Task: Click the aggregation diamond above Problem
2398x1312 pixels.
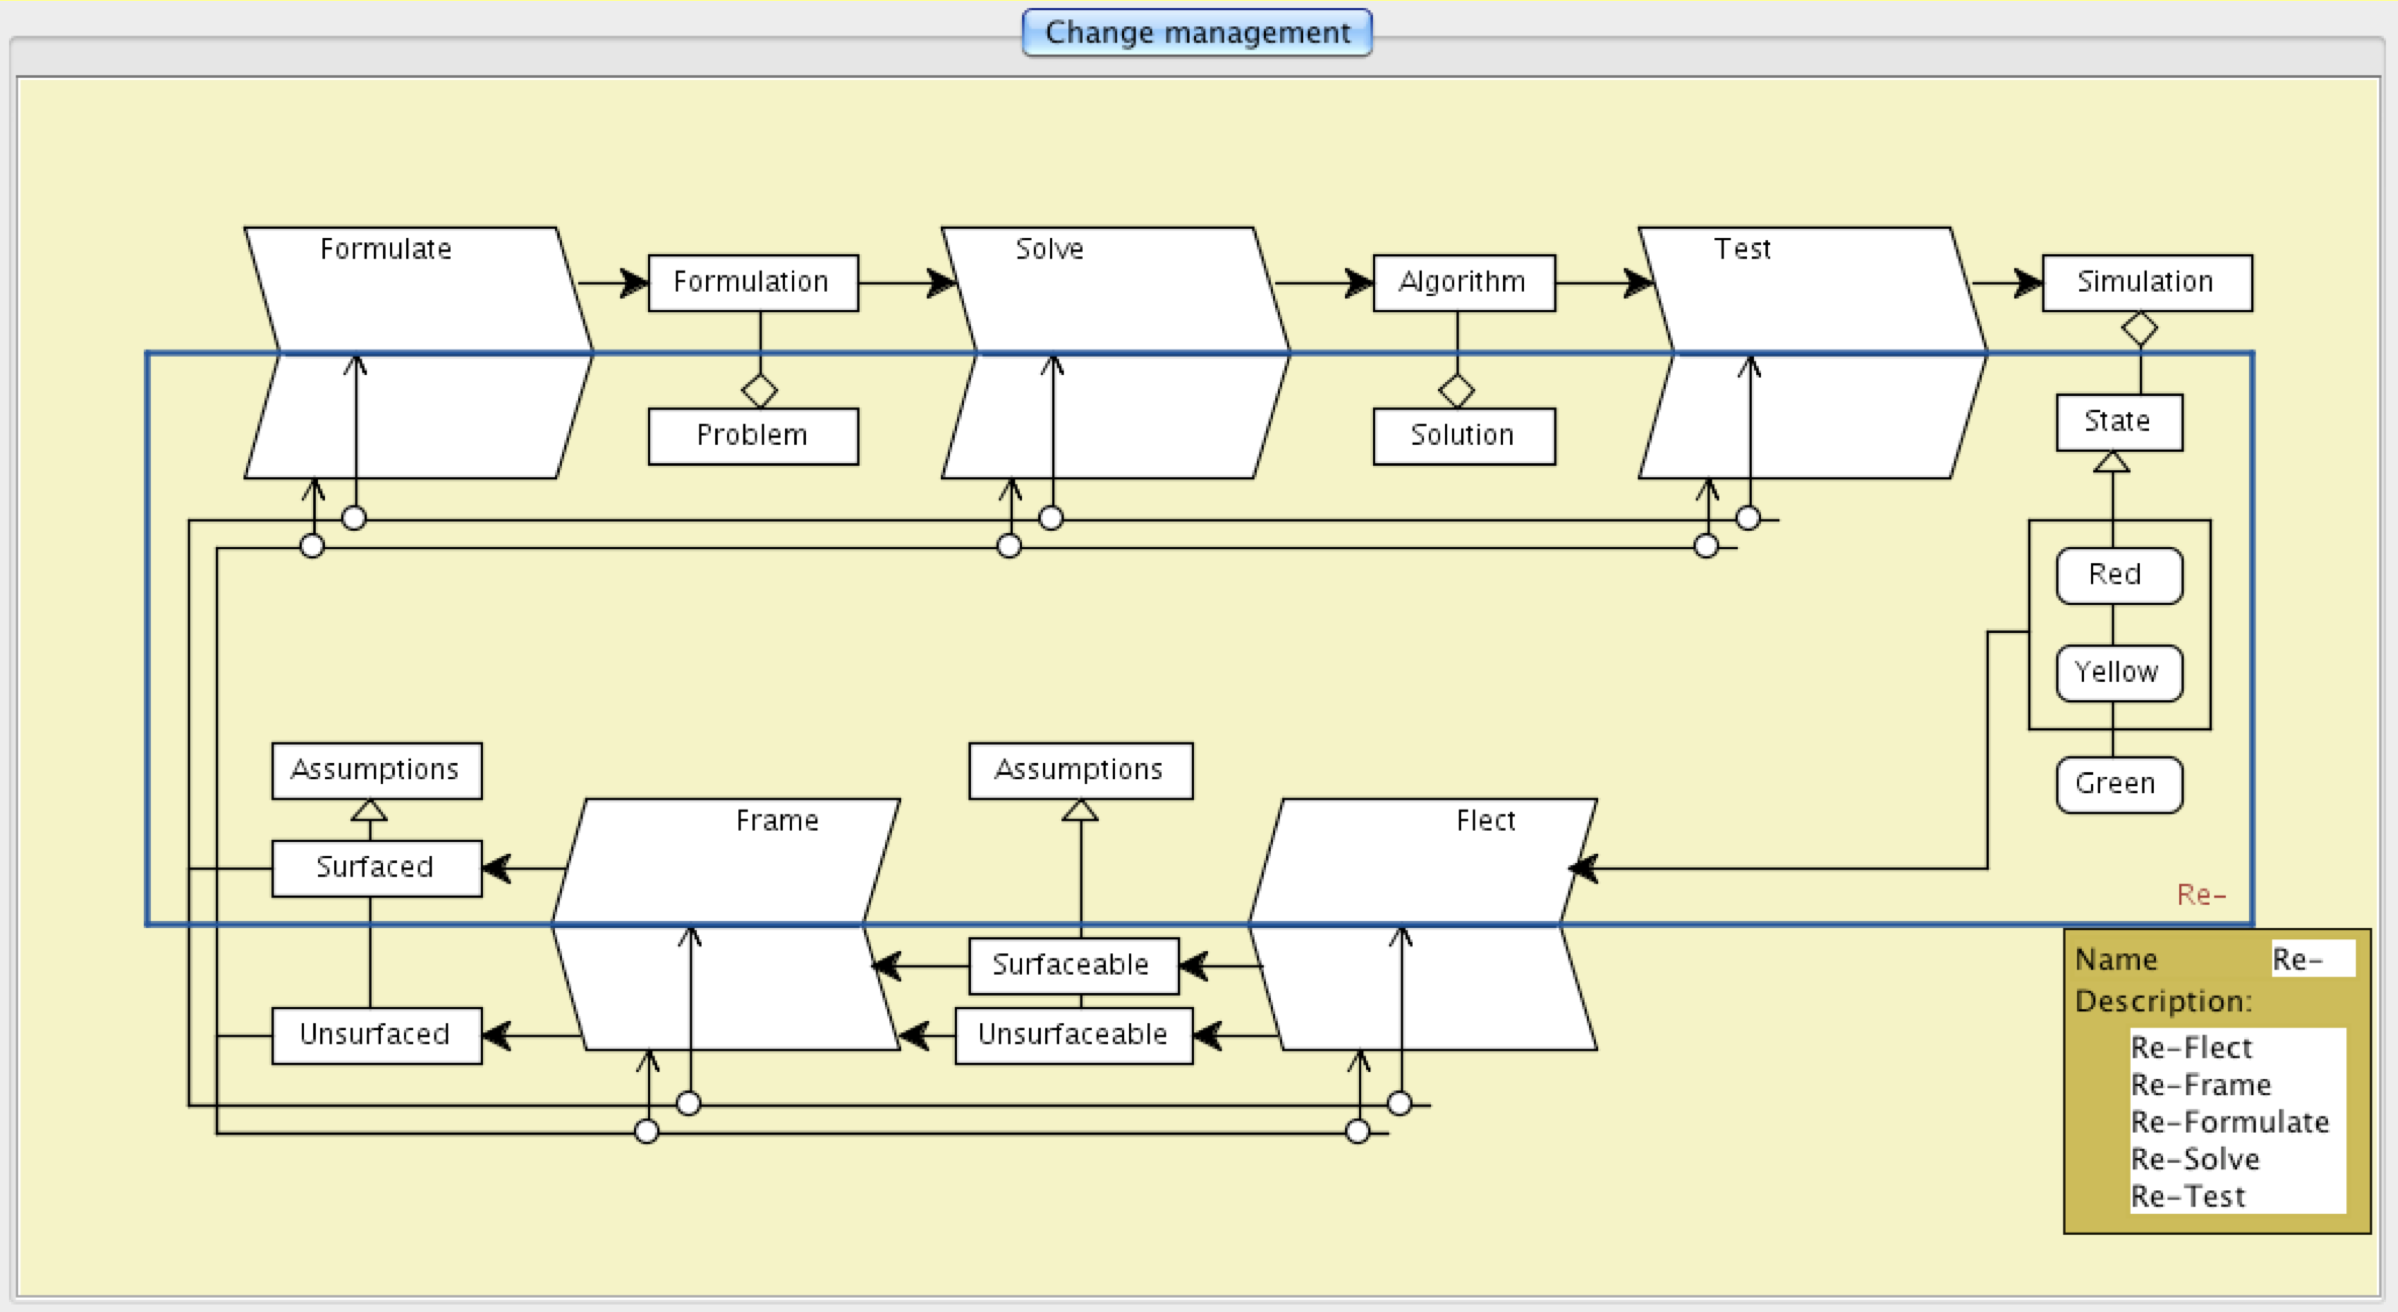Action: click(759, 390)
